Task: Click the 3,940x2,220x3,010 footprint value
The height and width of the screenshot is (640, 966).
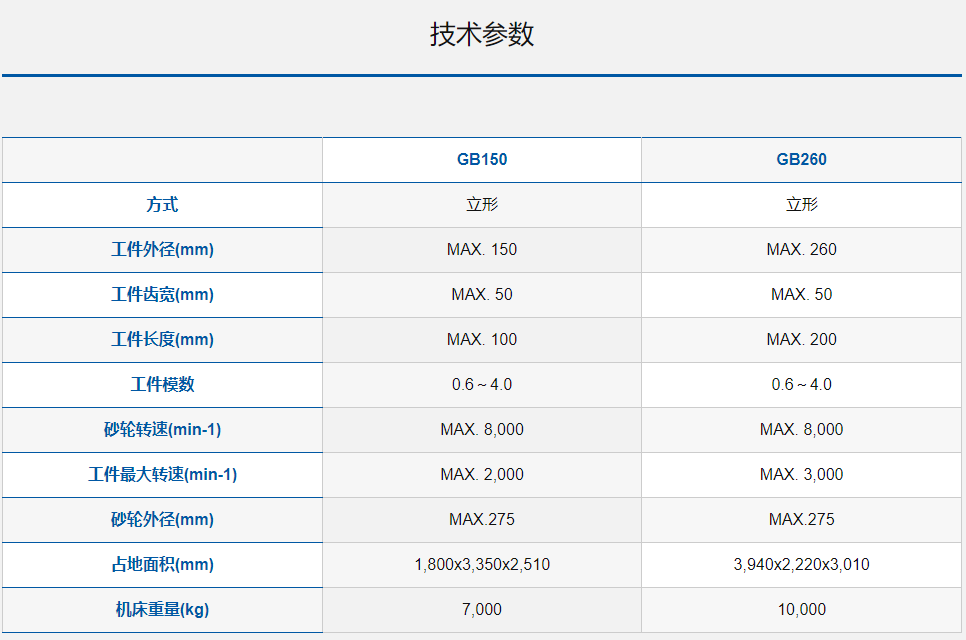Action: (x=801, y=565)
